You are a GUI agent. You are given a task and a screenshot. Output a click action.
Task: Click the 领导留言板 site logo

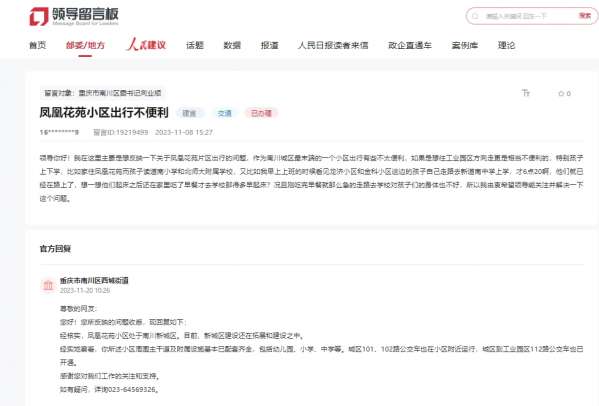(74, 16)
